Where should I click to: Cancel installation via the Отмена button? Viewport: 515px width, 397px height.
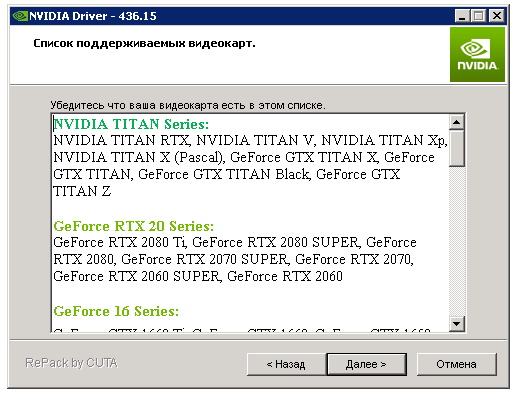pyautogui.click(x=456, y=364)
